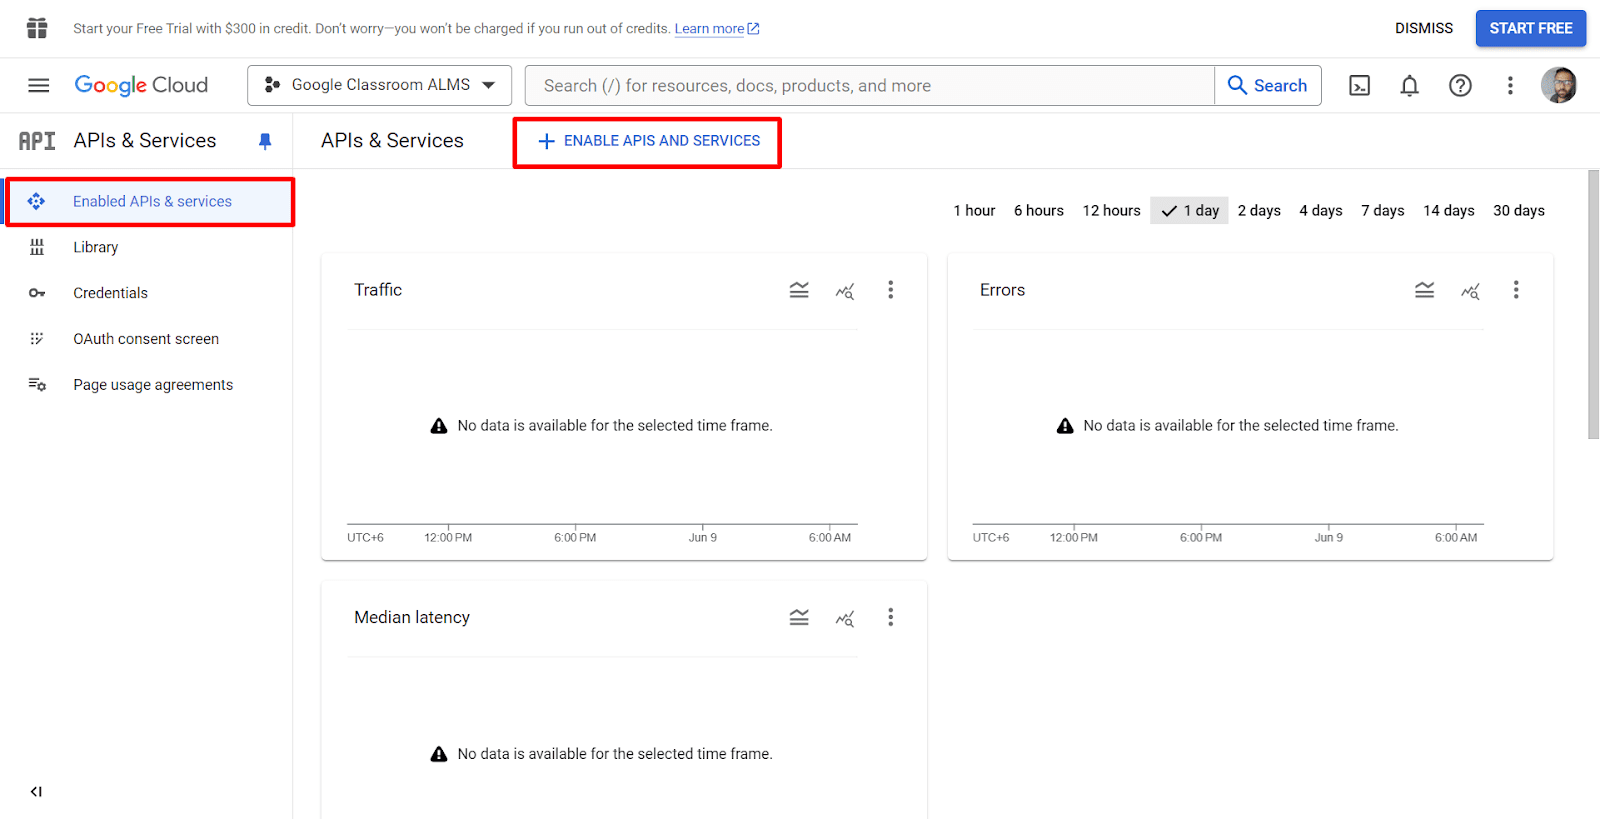Click the Credentials key icon
This screenshot has width=1600, height=819.
[x=37, y=293]
